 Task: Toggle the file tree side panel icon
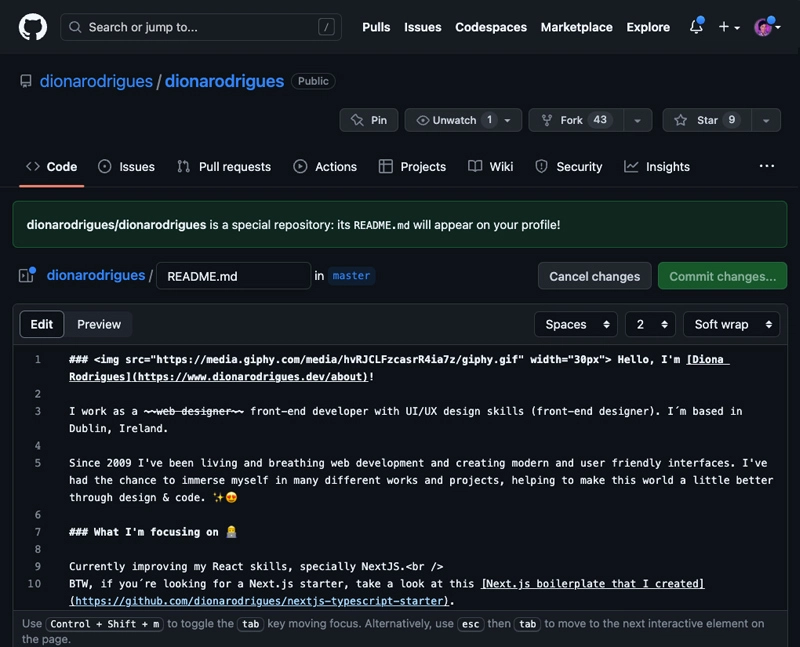(x=27, y=276)
